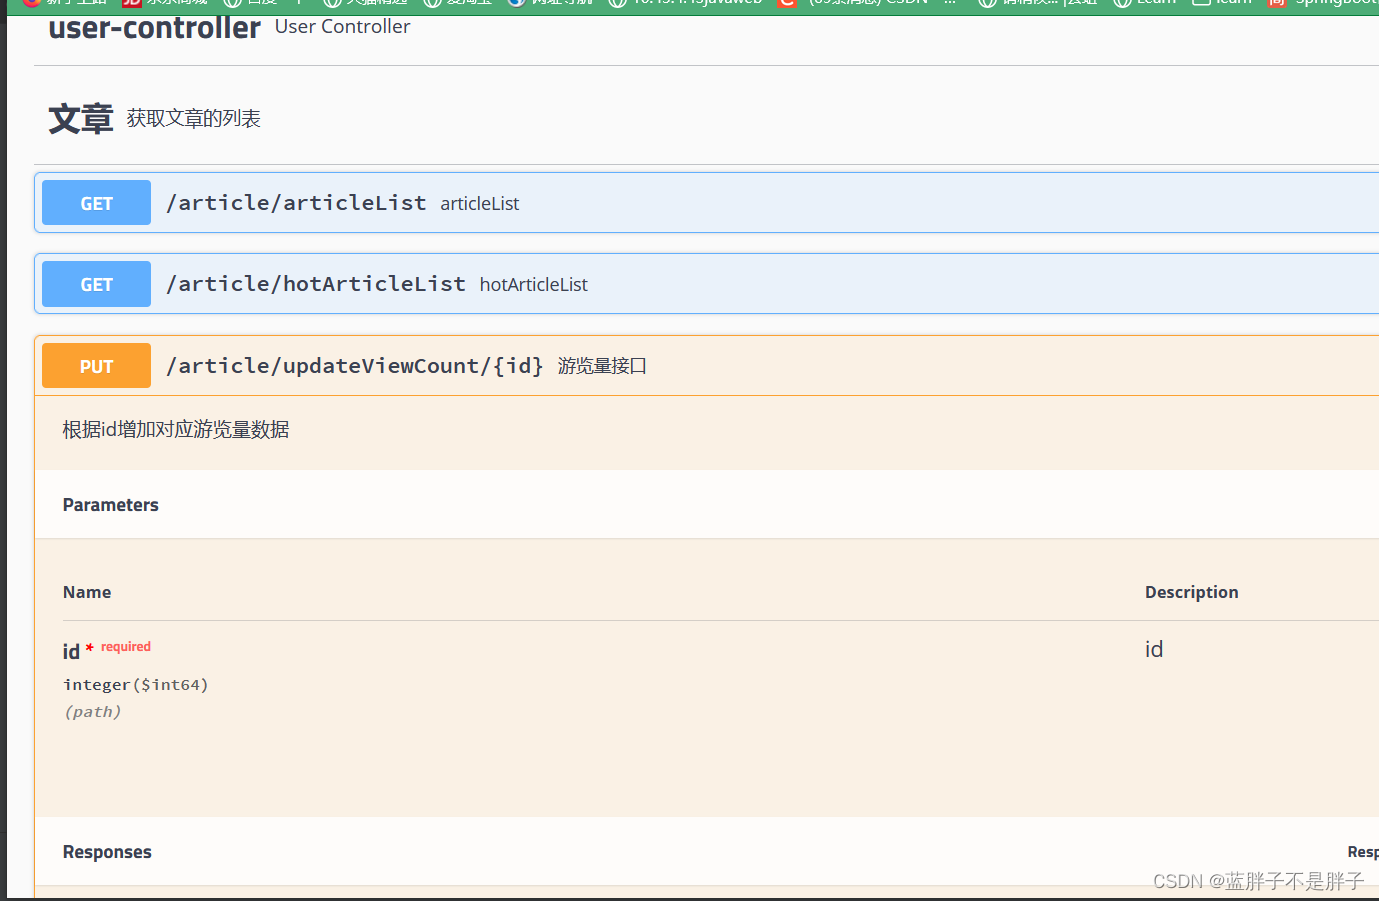Click the Parameters section header
The height and width of the screenshot is (901, 1379).
coord(111,505)
